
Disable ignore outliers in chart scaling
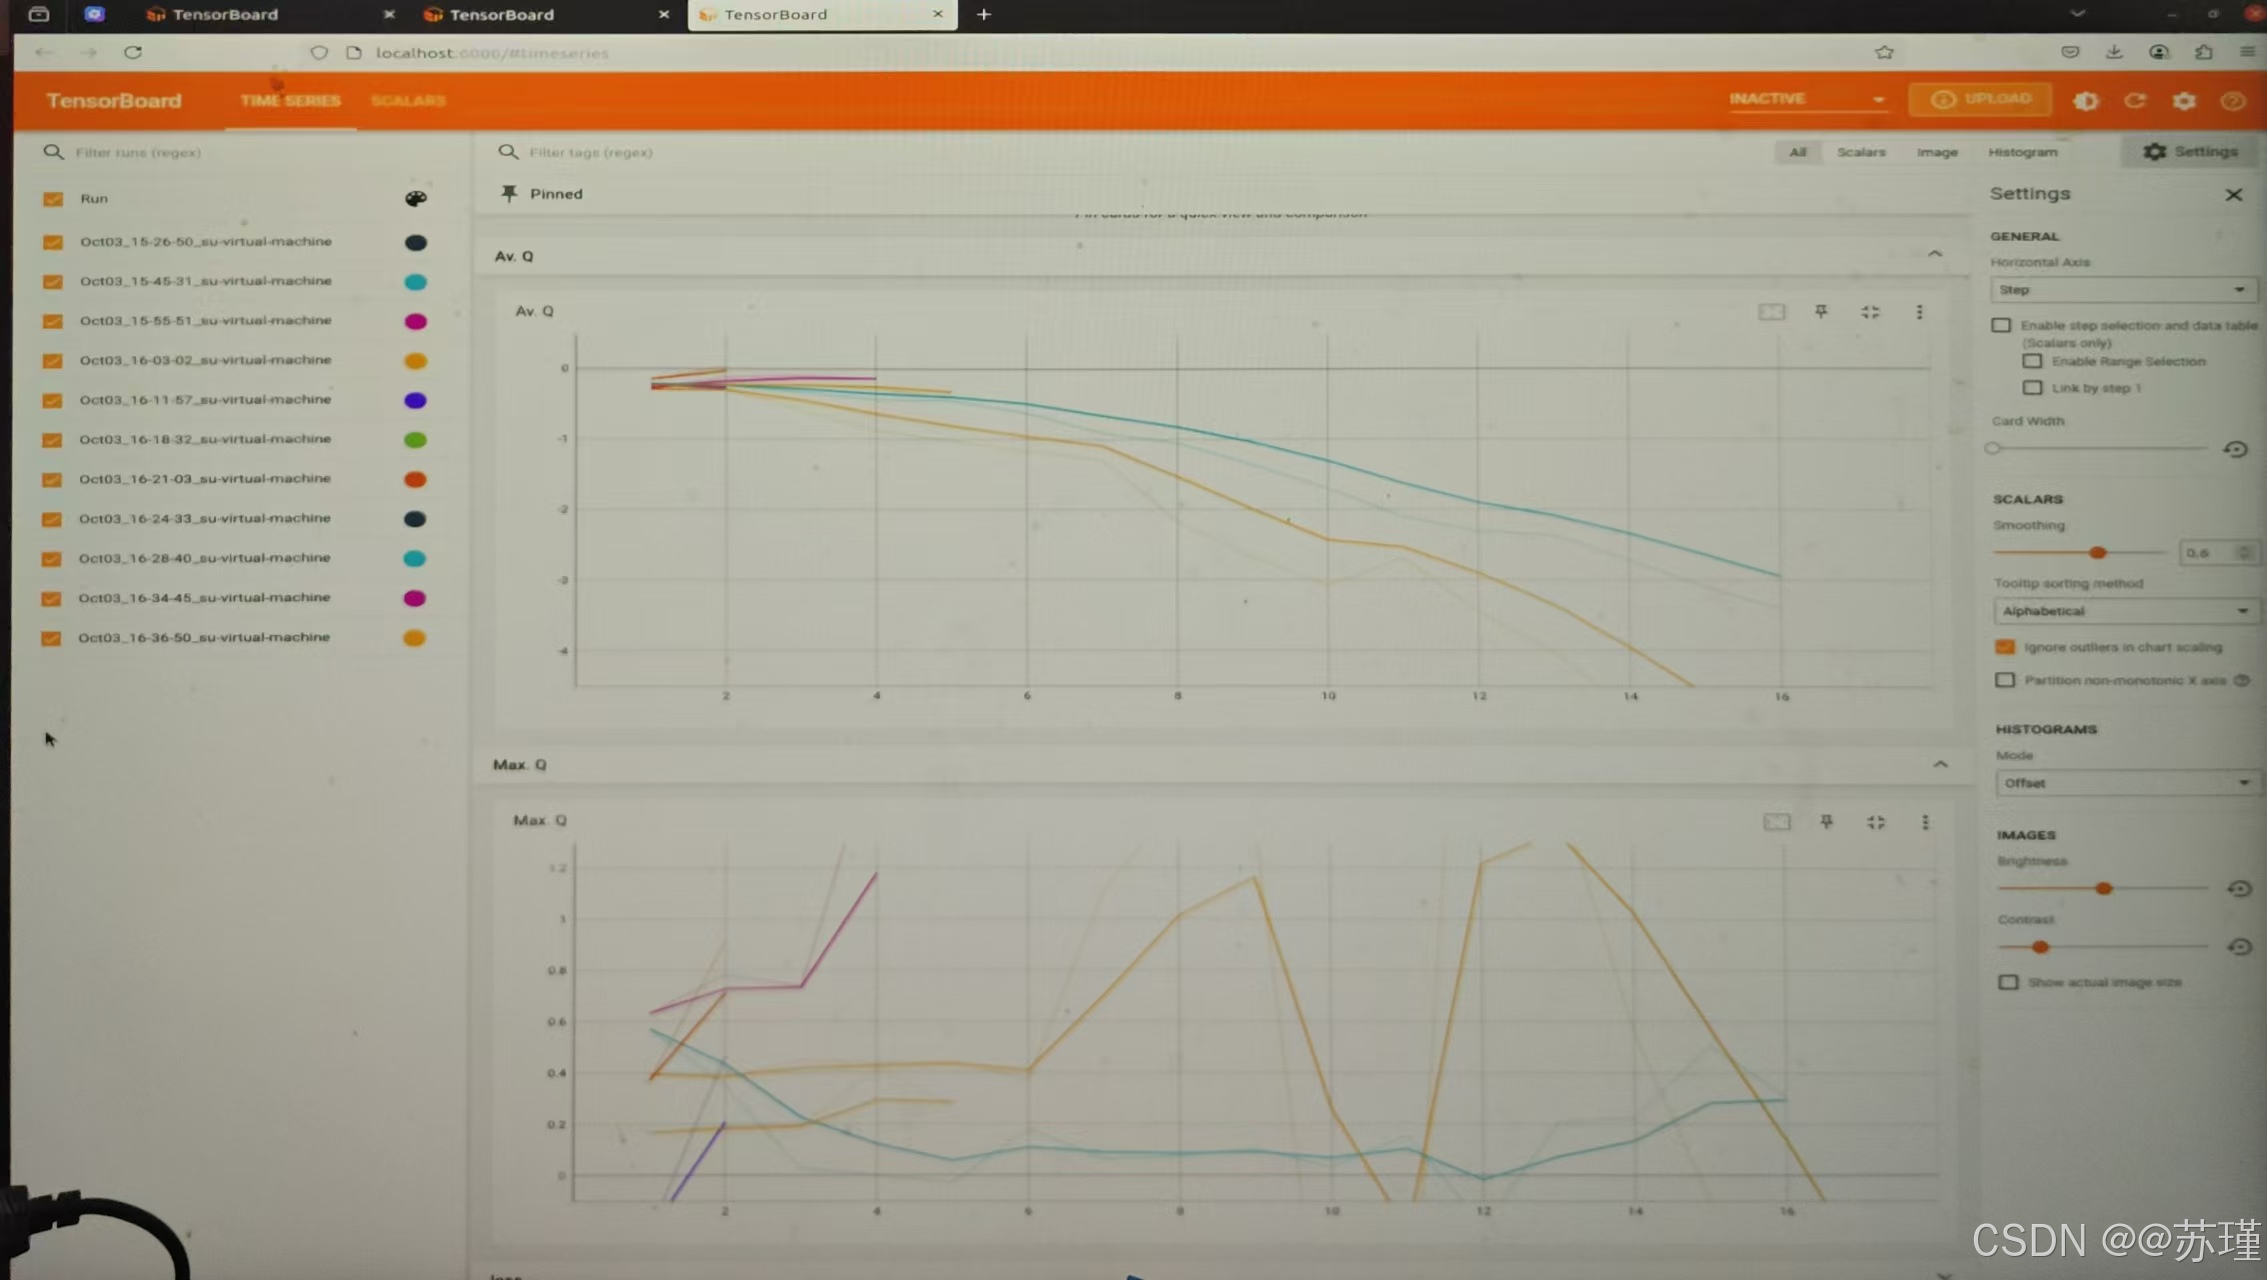[x=2005, y=647]
